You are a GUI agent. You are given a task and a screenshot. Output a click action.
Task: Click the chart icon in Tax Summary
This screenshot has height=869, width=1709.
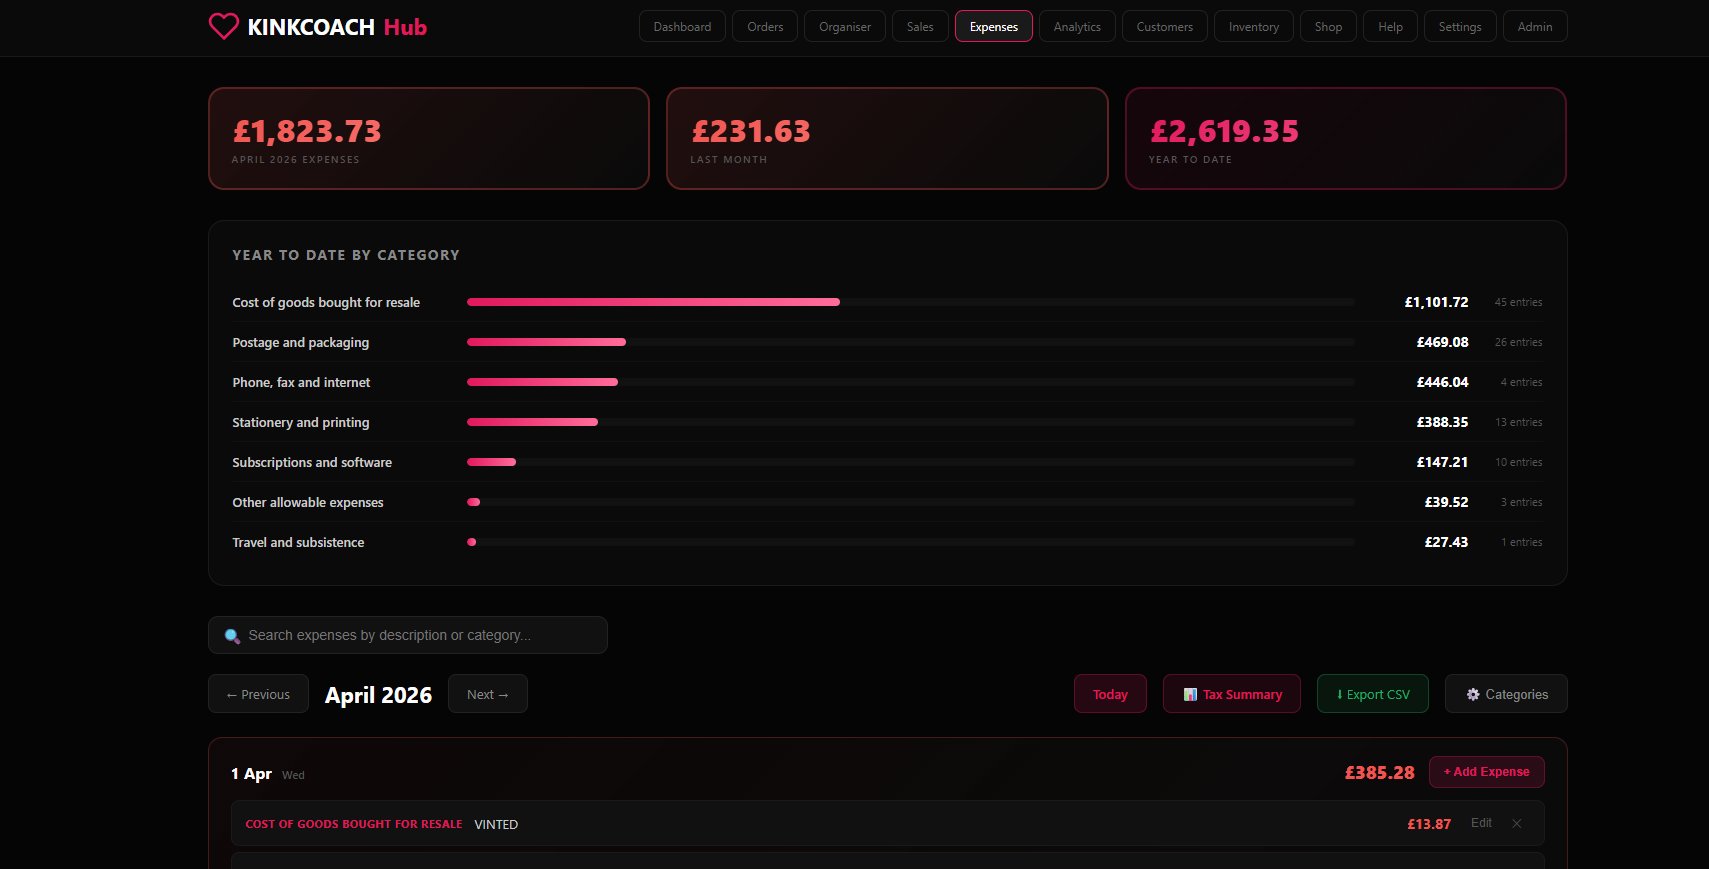[x=1190, y=694]
